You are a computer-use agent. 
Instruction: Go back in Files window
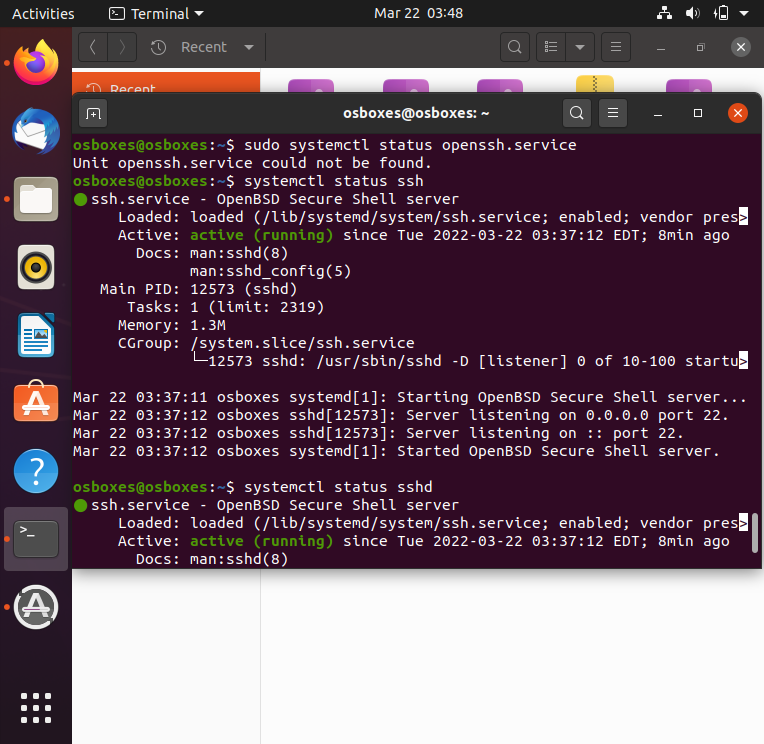pyautogui.click(x=93, y=47)
